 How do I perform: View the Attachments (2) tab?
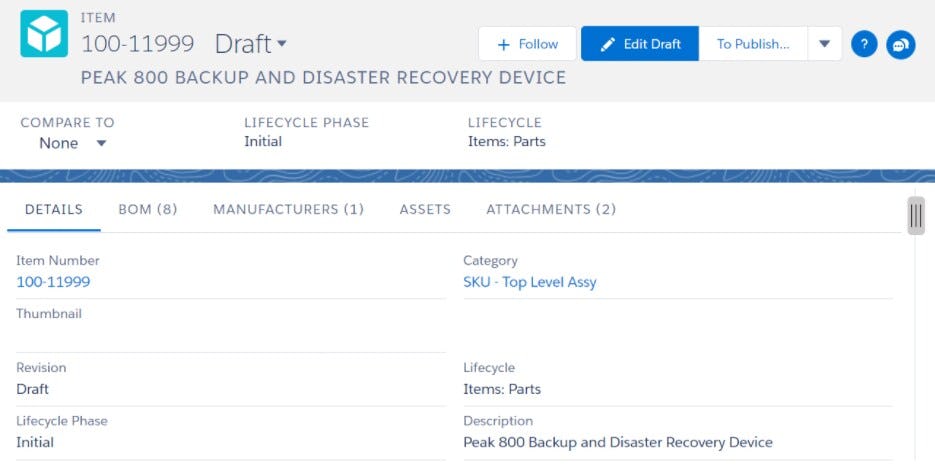point(551,210)
